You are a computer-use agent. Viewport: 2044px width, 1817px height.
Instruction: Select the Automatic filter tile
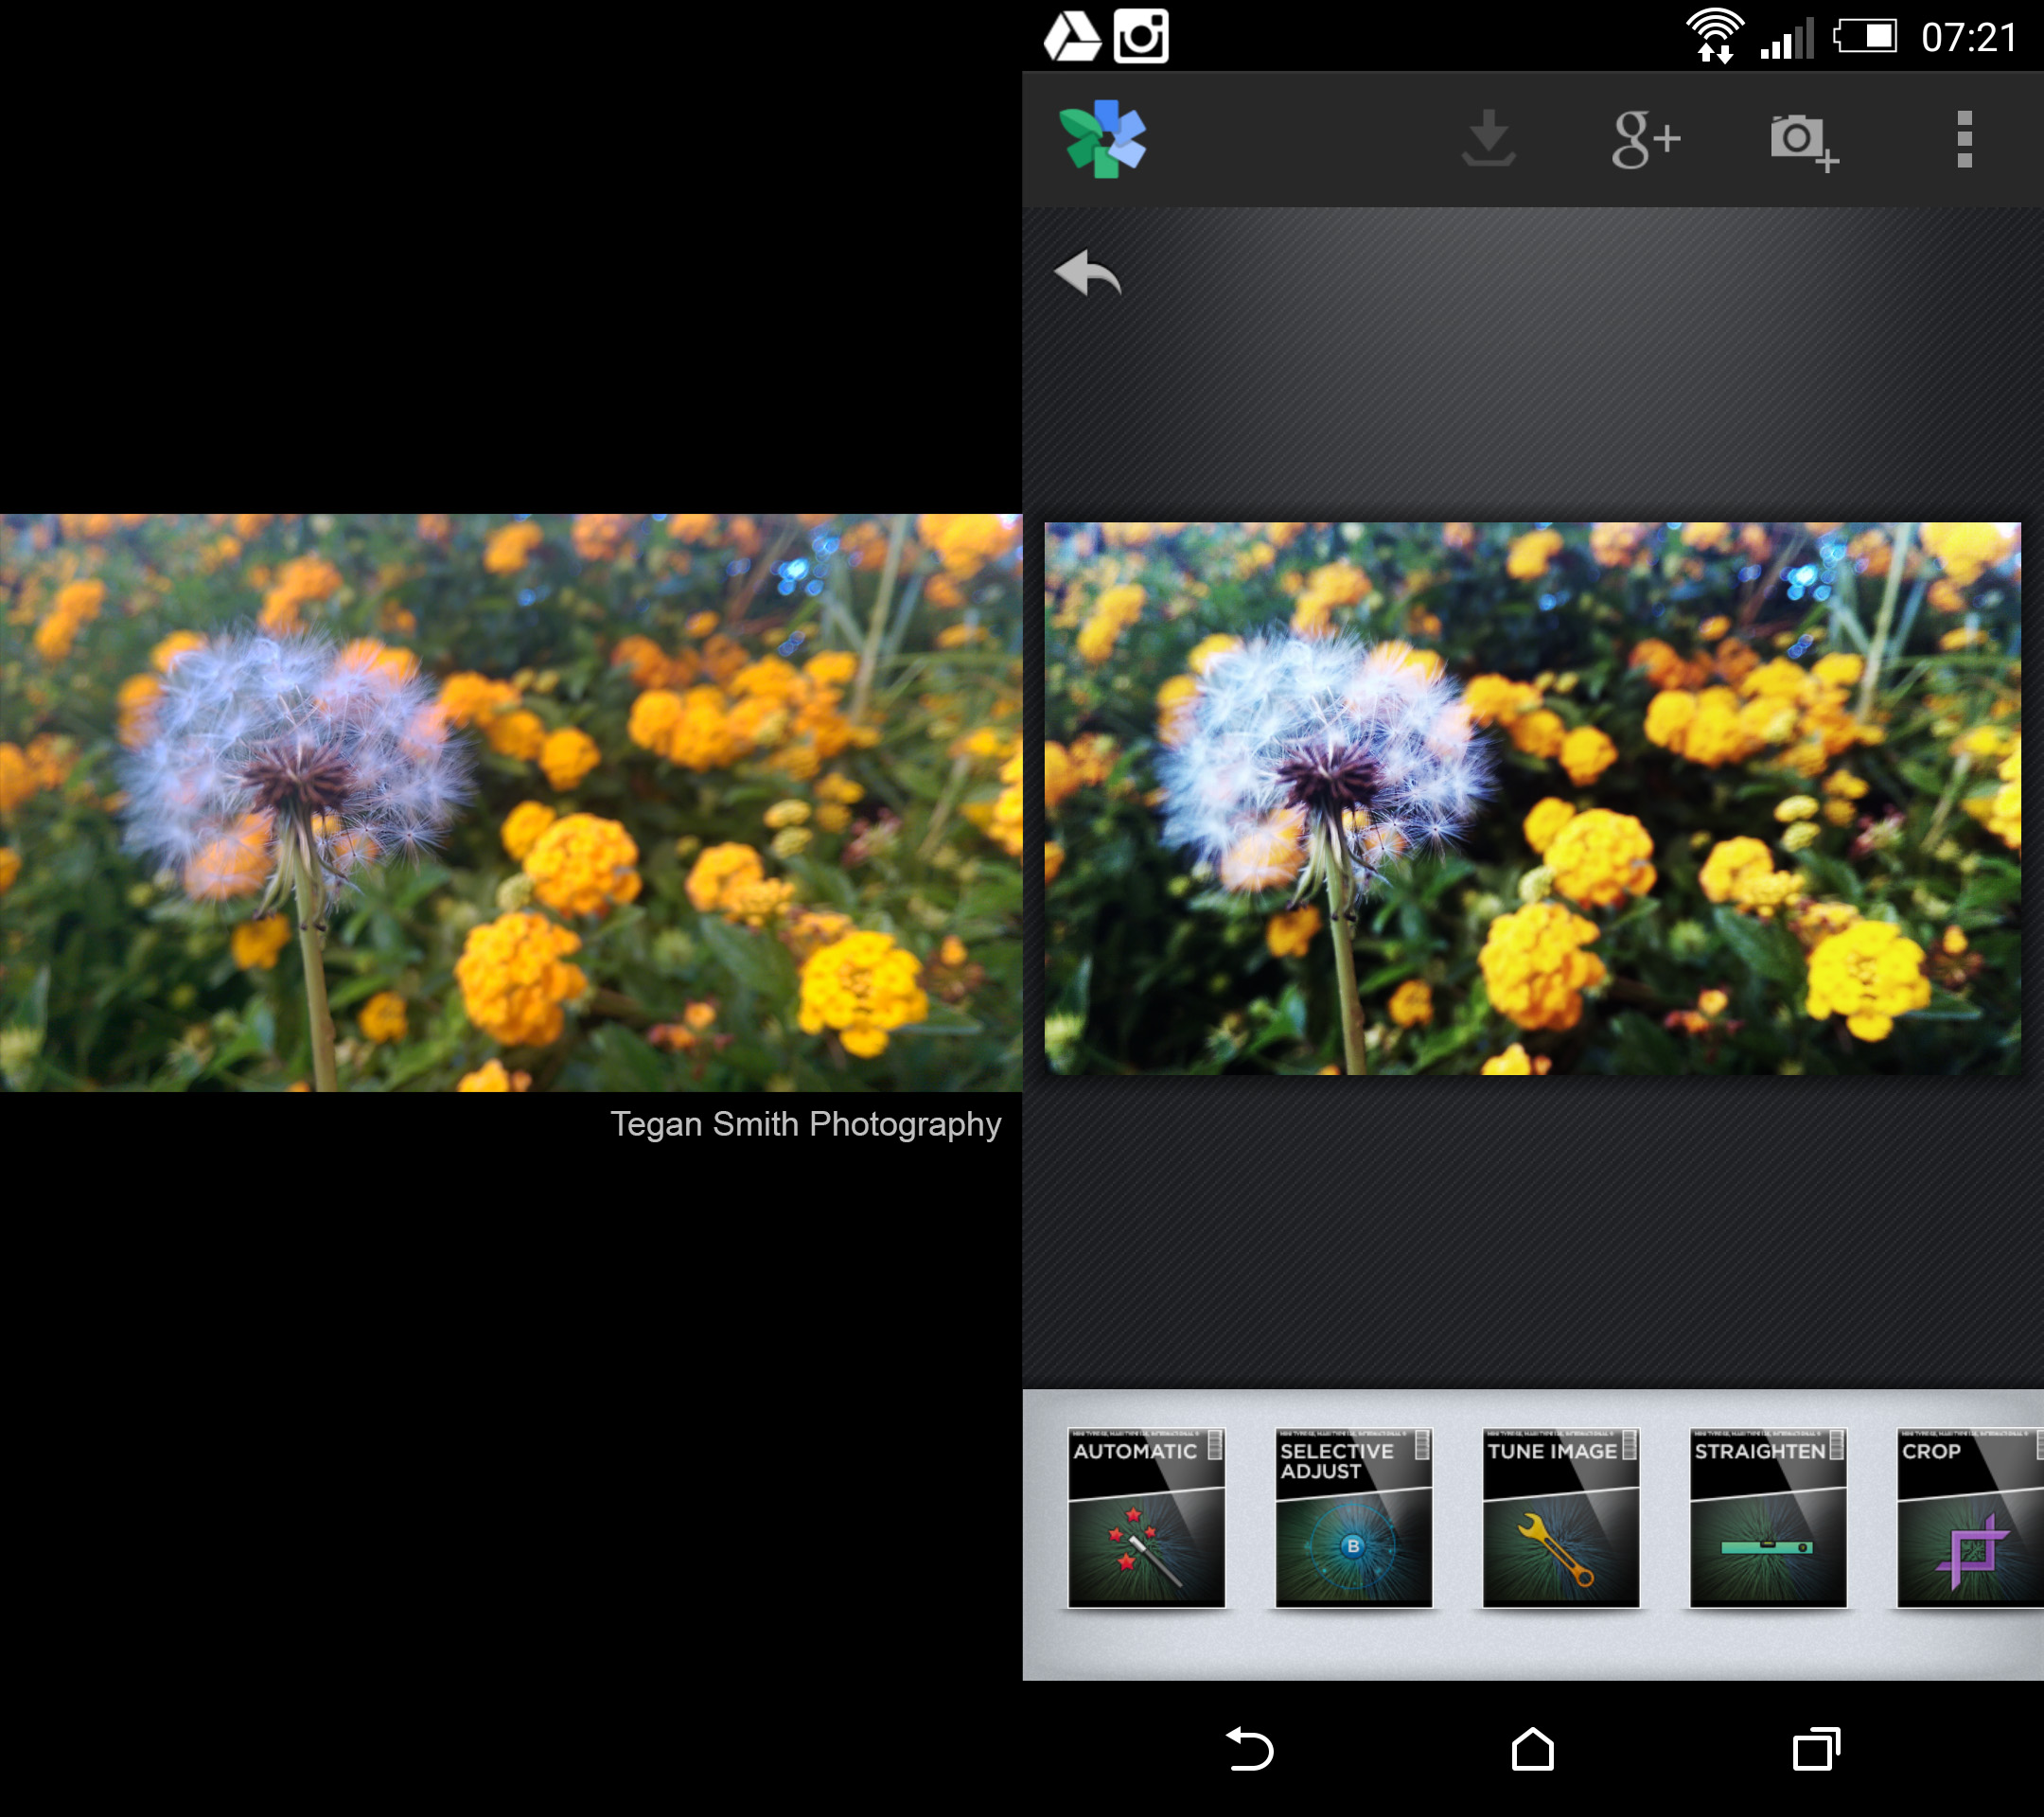point(1146,1517)
